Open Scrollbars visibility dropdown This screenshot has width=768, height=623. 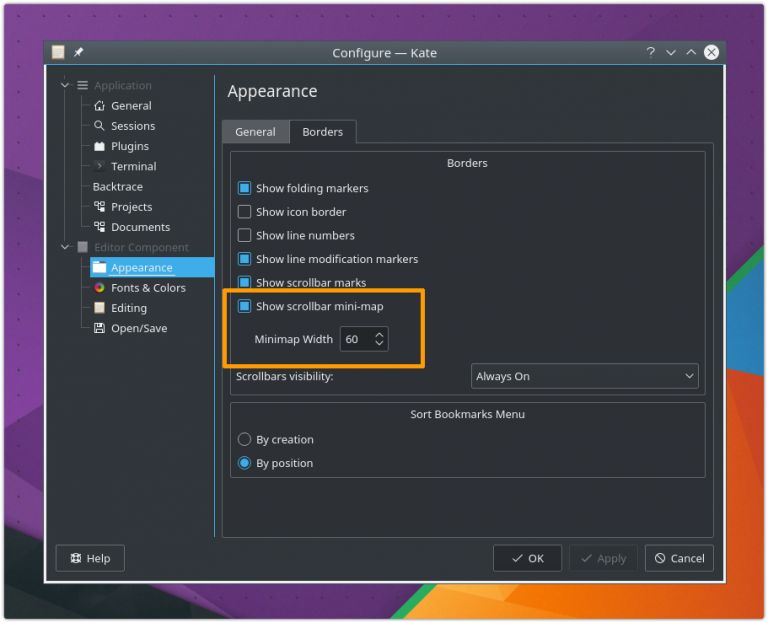584,377
